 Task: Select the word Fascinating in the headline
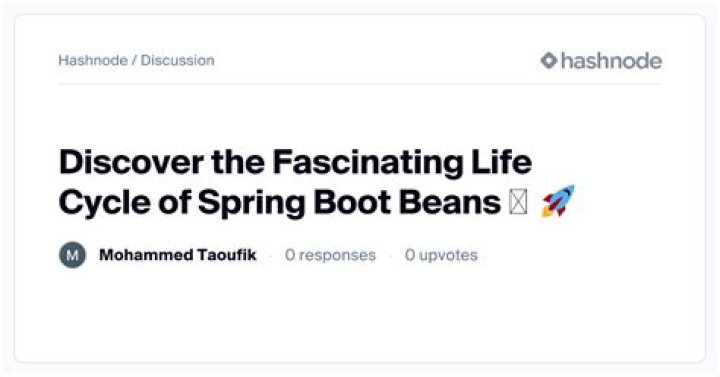click(x=367, y=163)
